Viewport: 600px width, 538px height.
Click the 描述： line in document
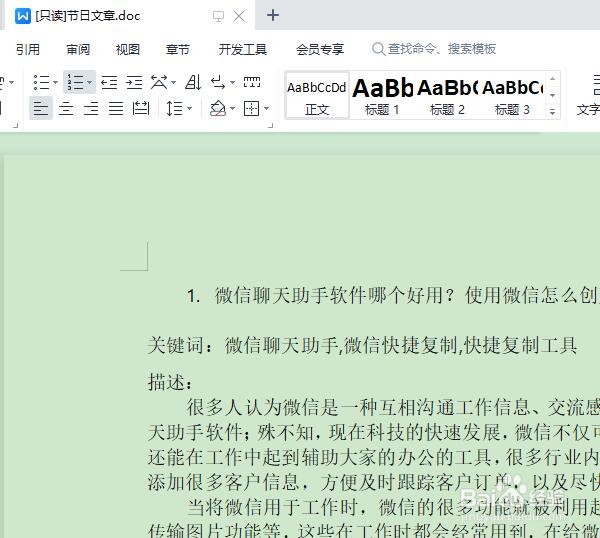coord(170,382)
